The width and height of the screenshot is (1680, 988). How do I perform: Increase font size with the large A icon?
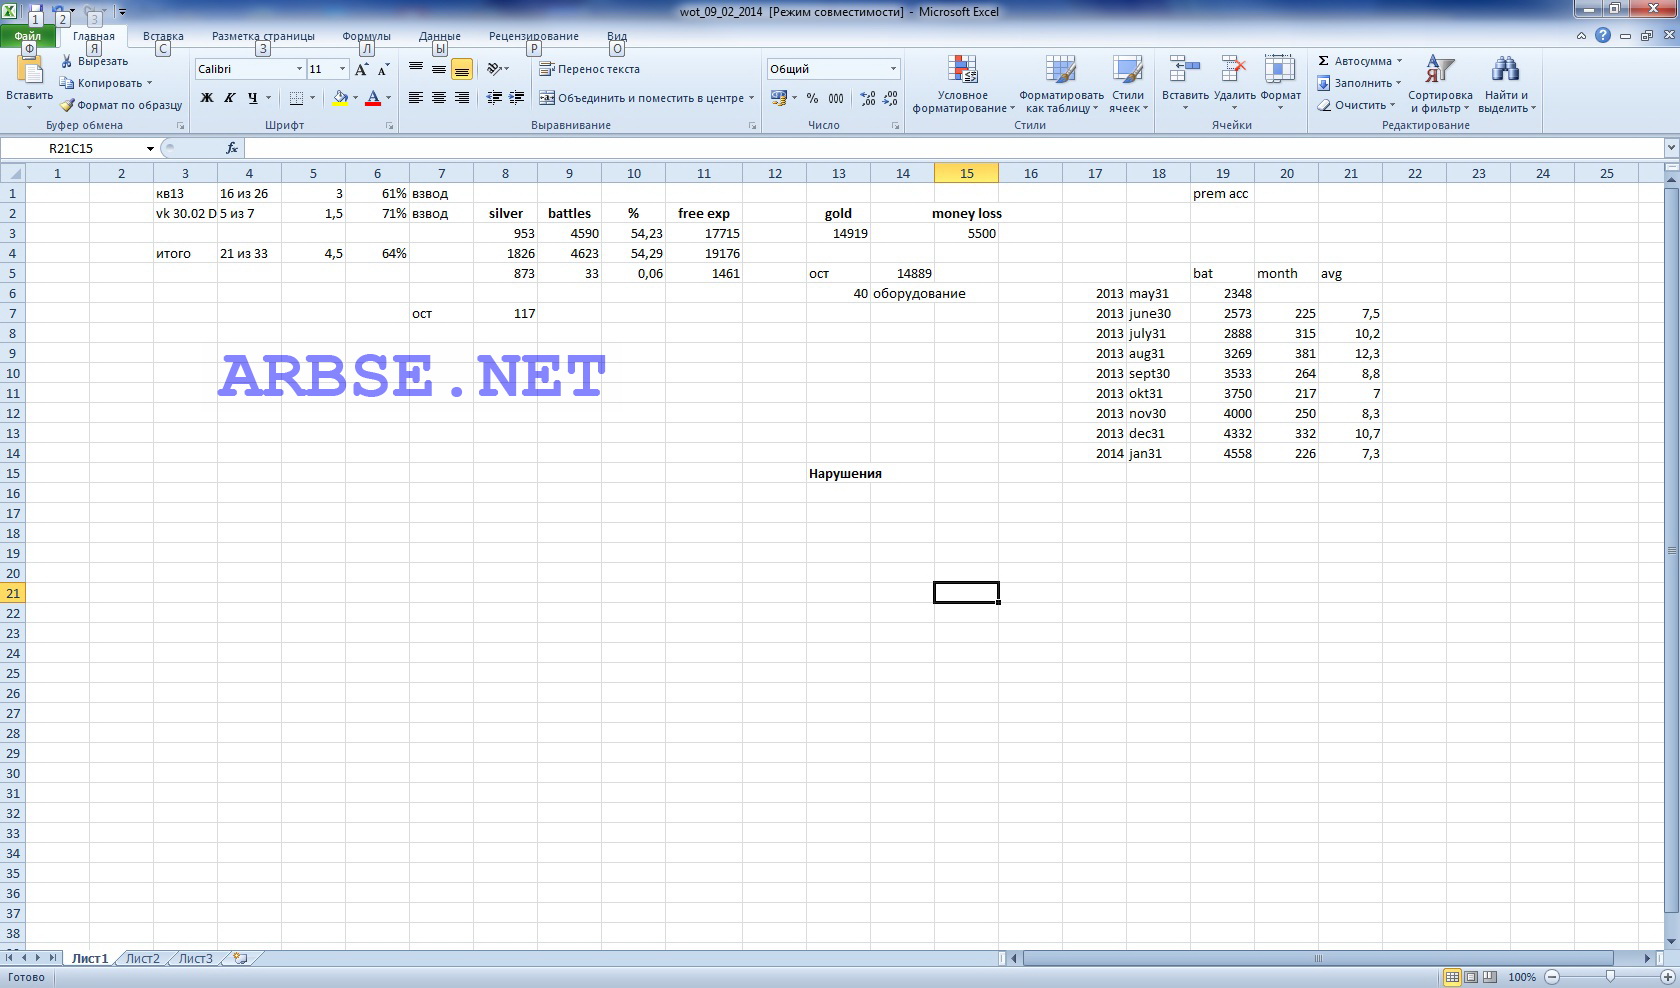coord(361,69)
